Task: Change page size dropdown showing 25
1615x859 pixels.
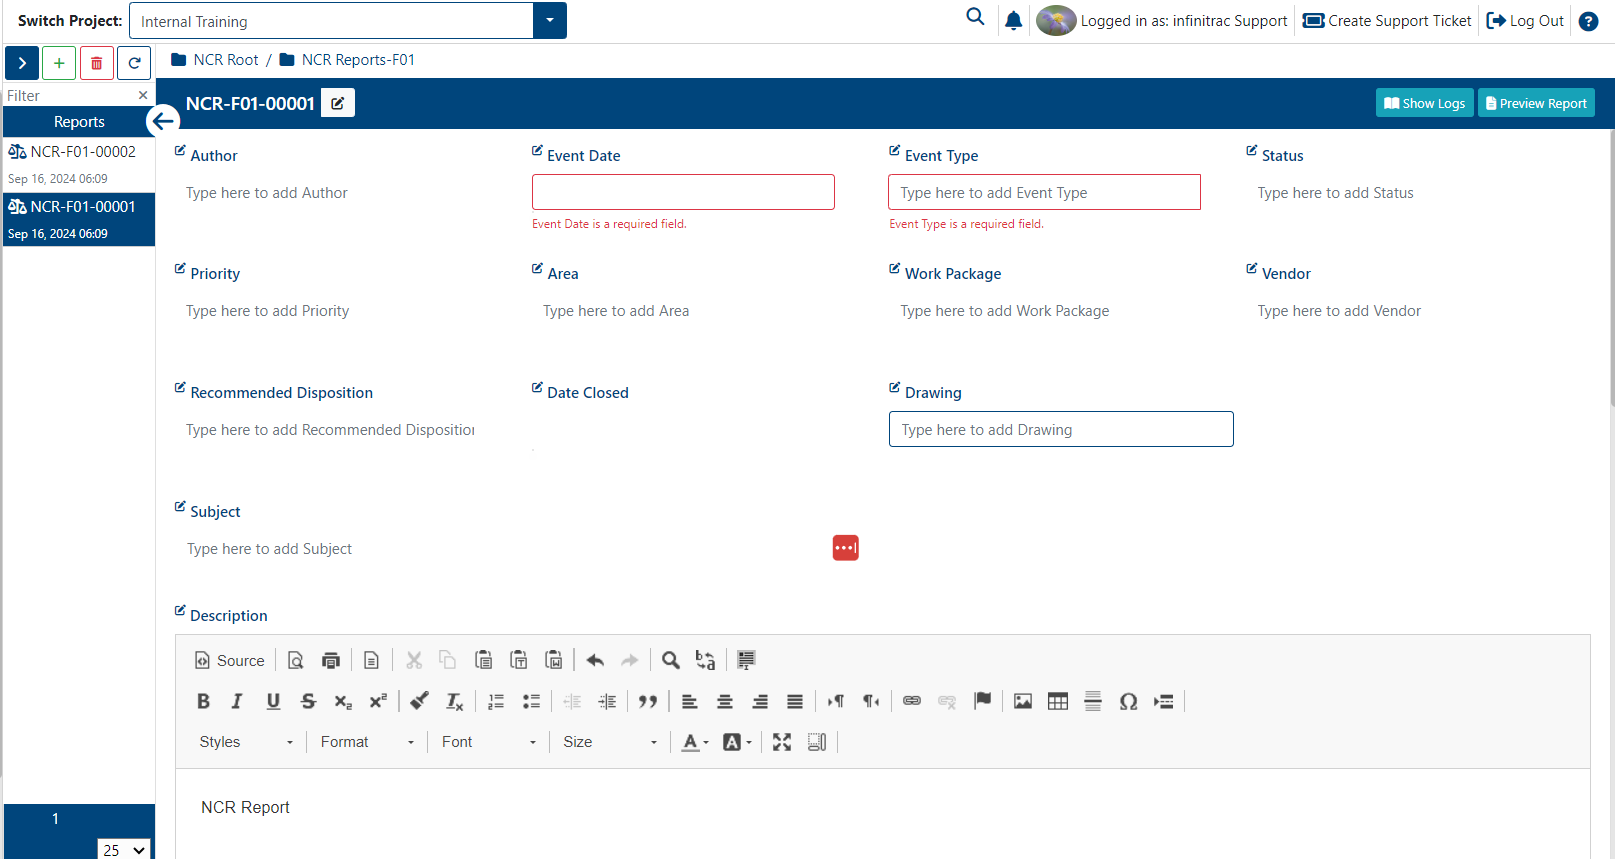Action: [124, 850]
